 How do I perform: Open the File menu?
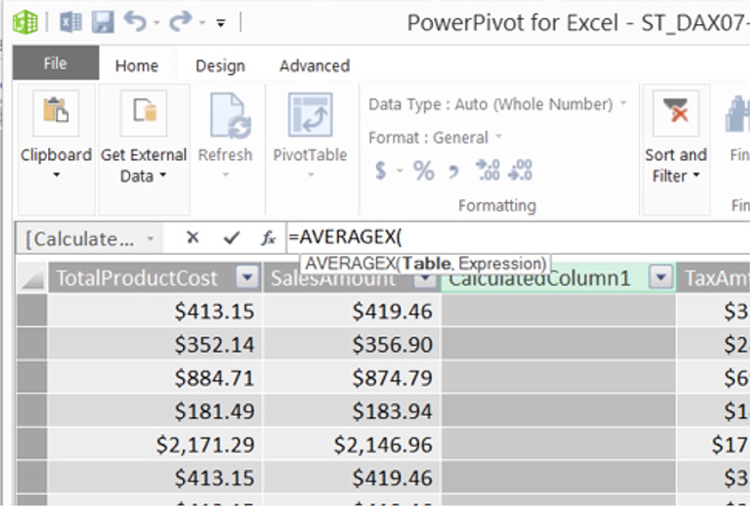click(x=55, y=64)
